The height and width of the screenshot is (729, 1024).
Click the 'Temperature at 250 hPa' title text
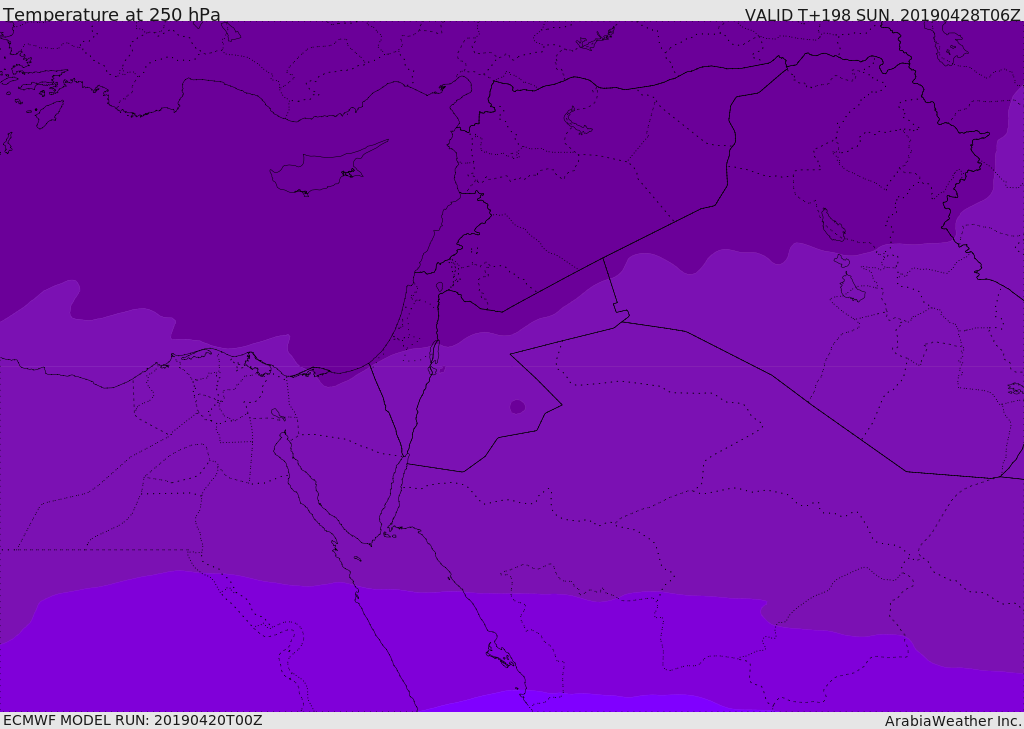point(112,14)
